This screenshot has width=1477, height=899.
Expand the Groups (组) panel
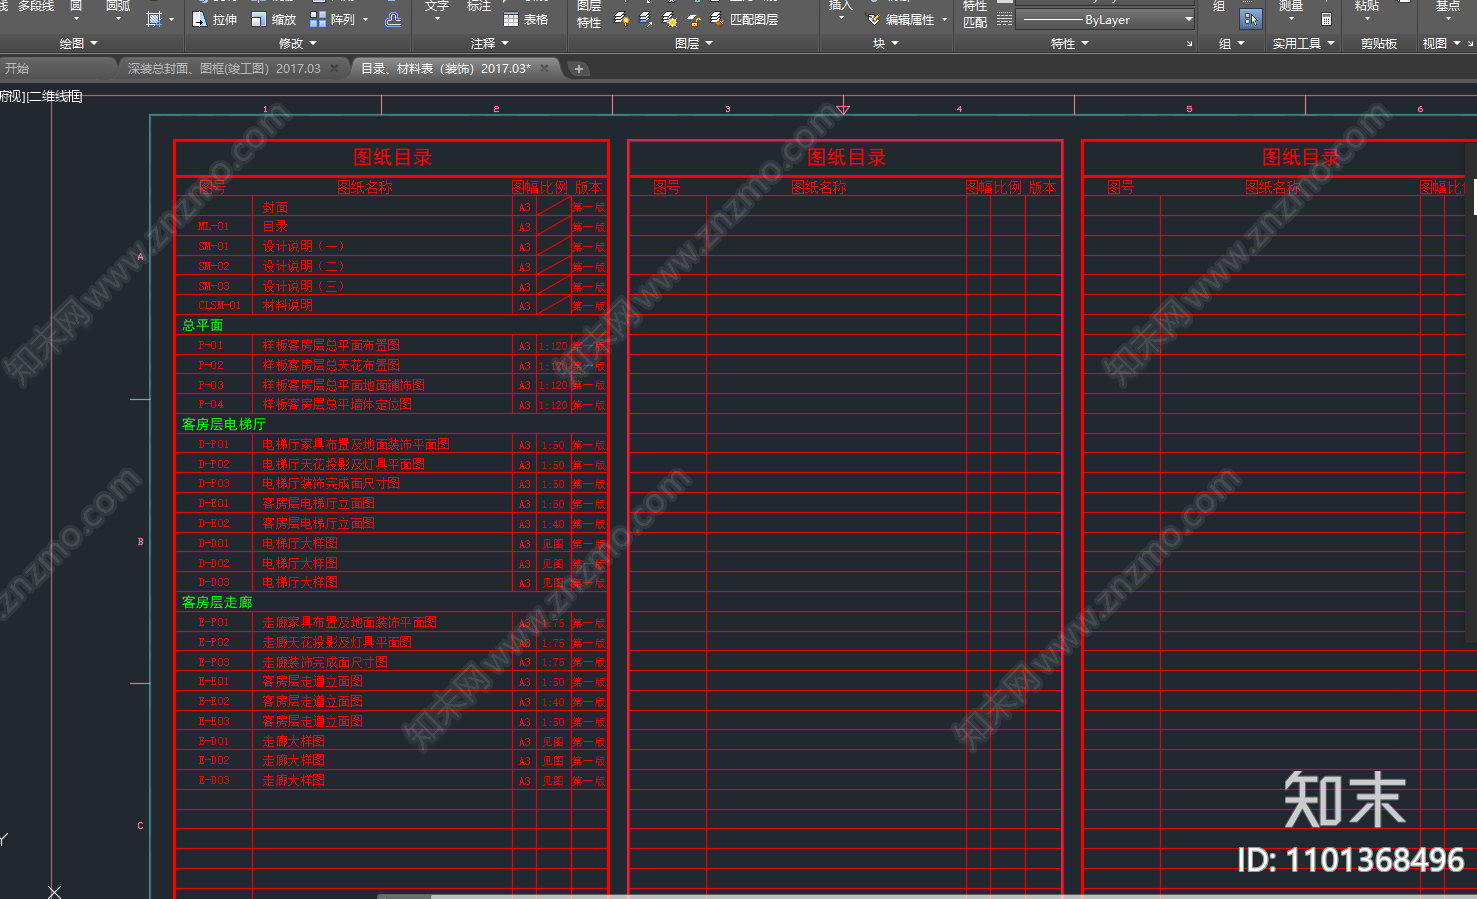[1232, 44]
